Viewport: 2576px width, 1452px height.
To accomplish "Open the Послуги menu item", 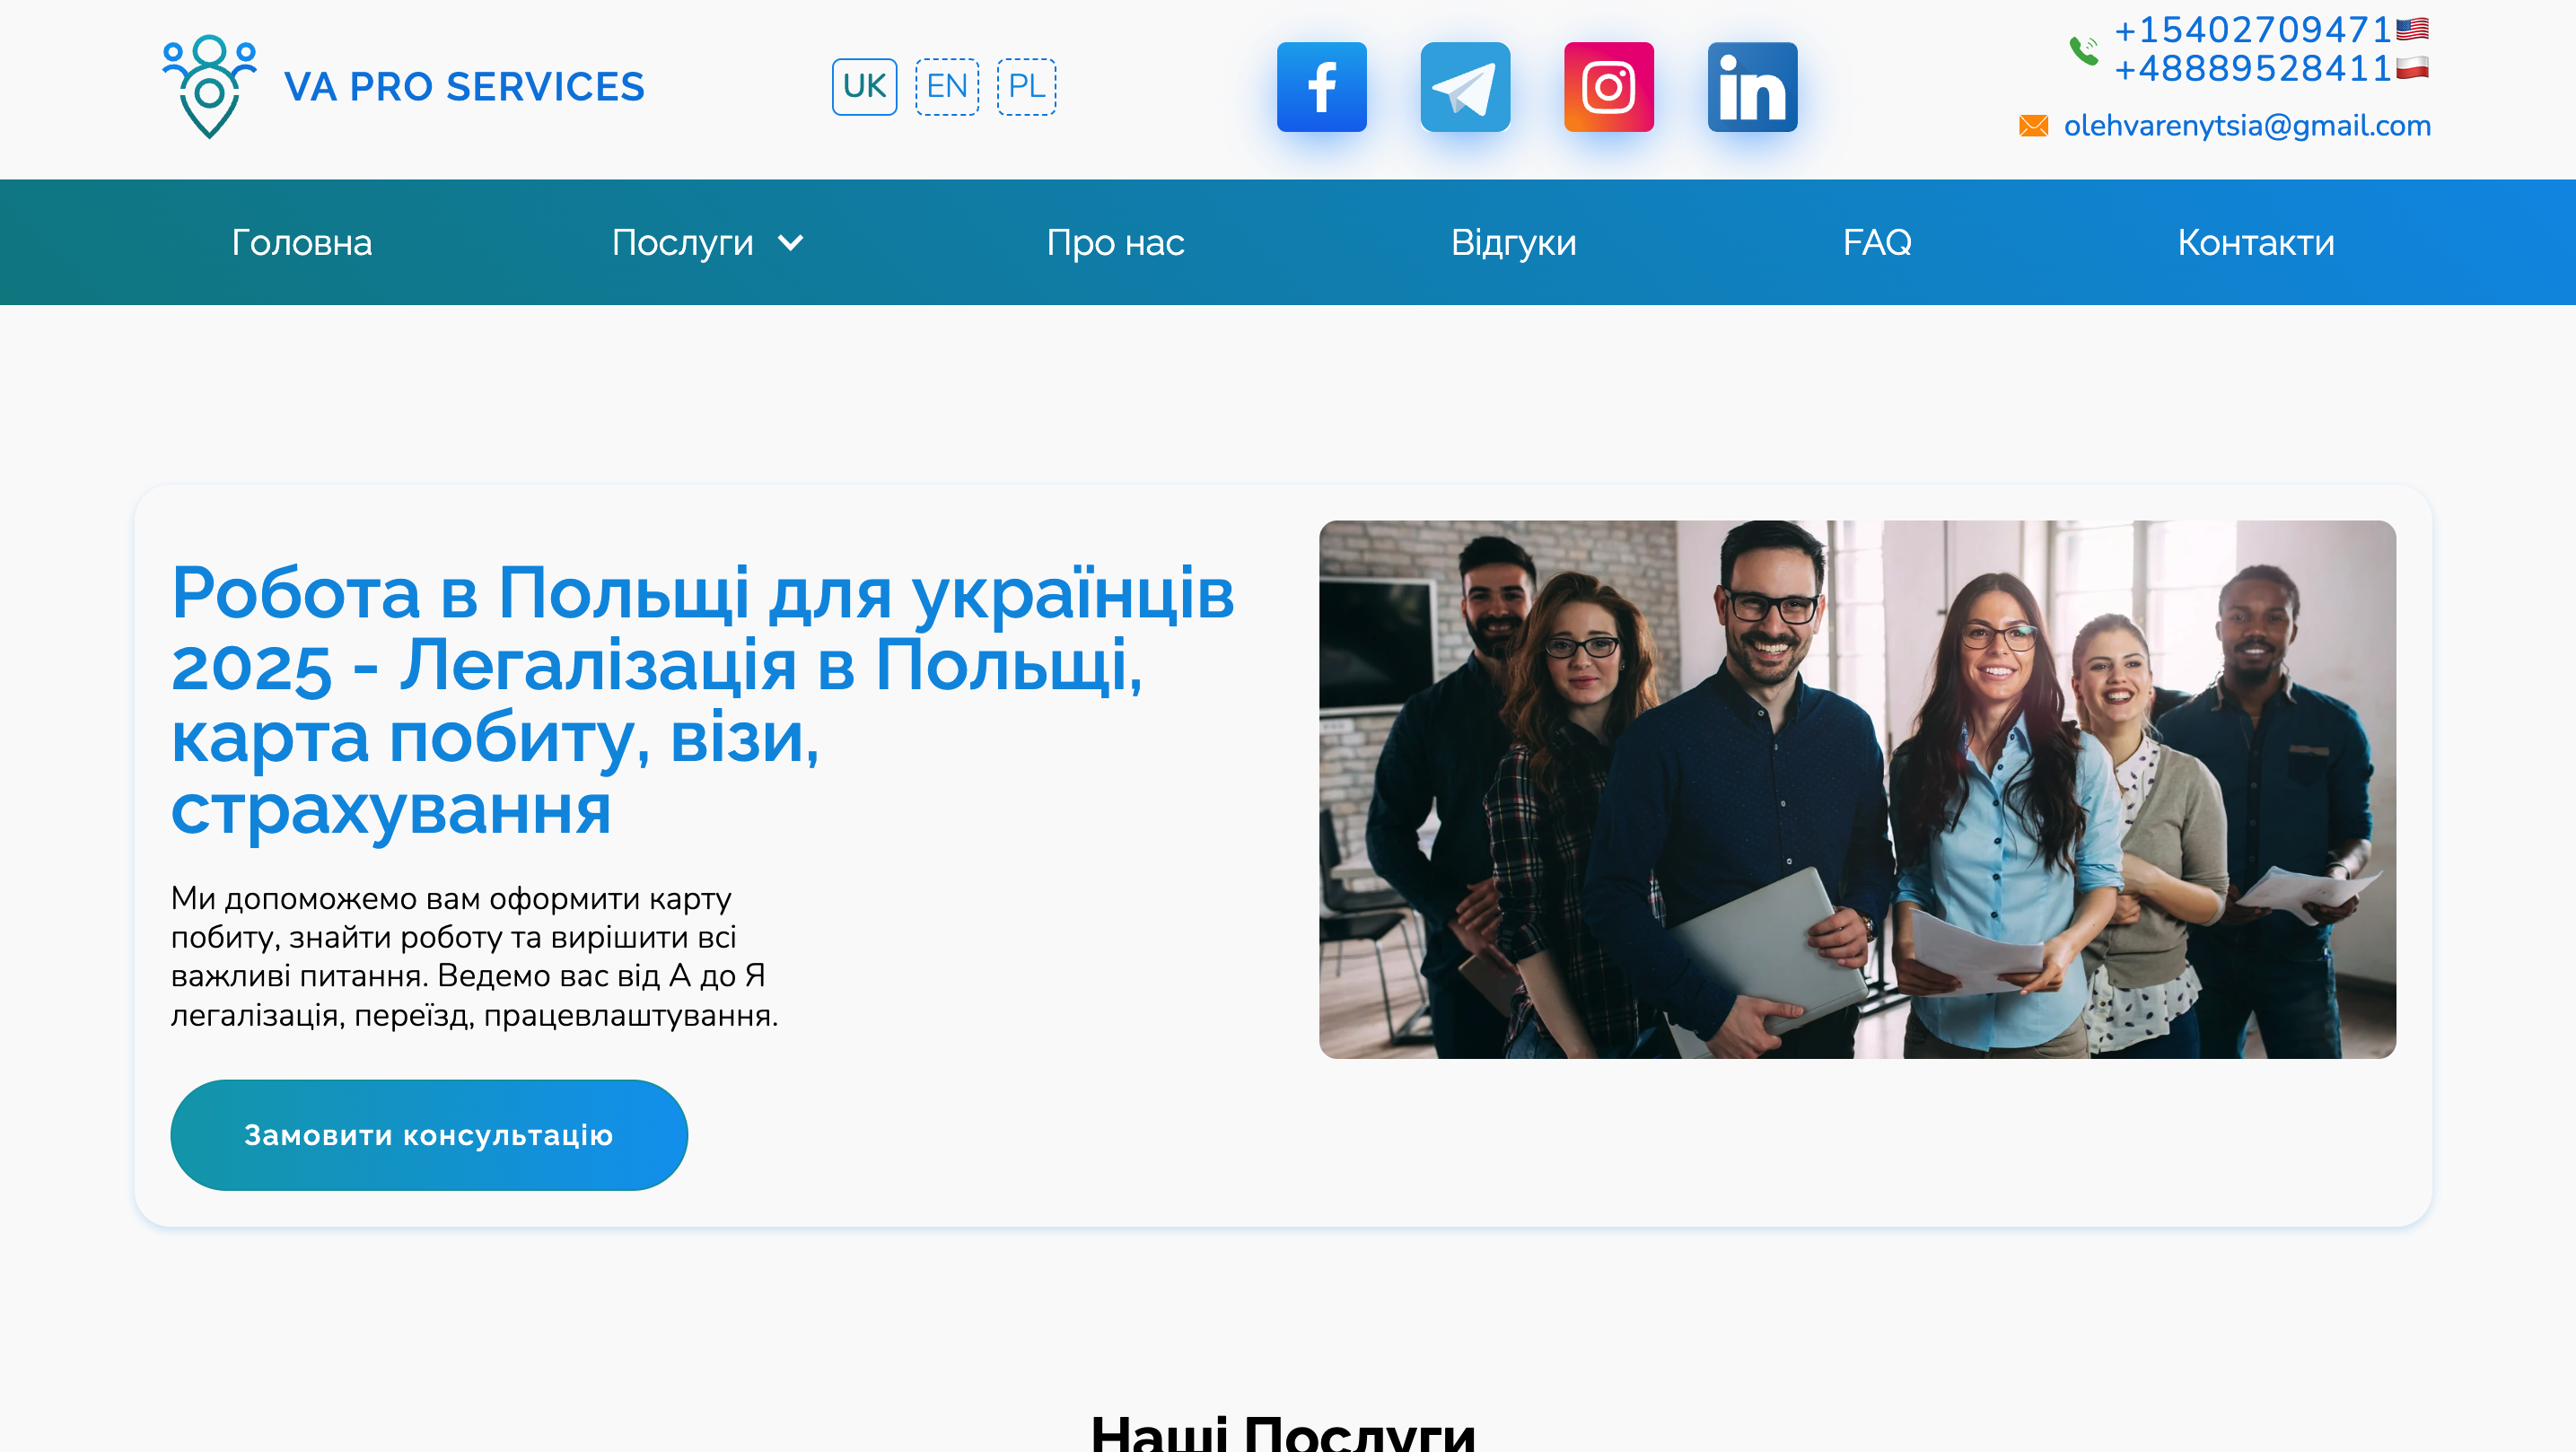I will tap(682, 243).
